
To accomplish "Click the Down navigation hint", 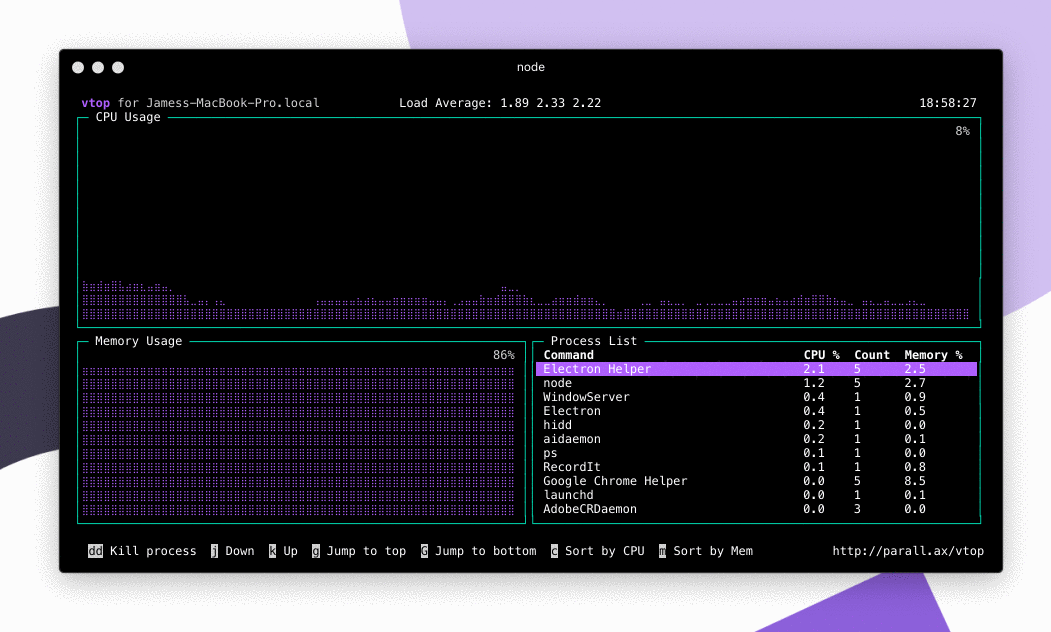I will (x=232, y=551).
